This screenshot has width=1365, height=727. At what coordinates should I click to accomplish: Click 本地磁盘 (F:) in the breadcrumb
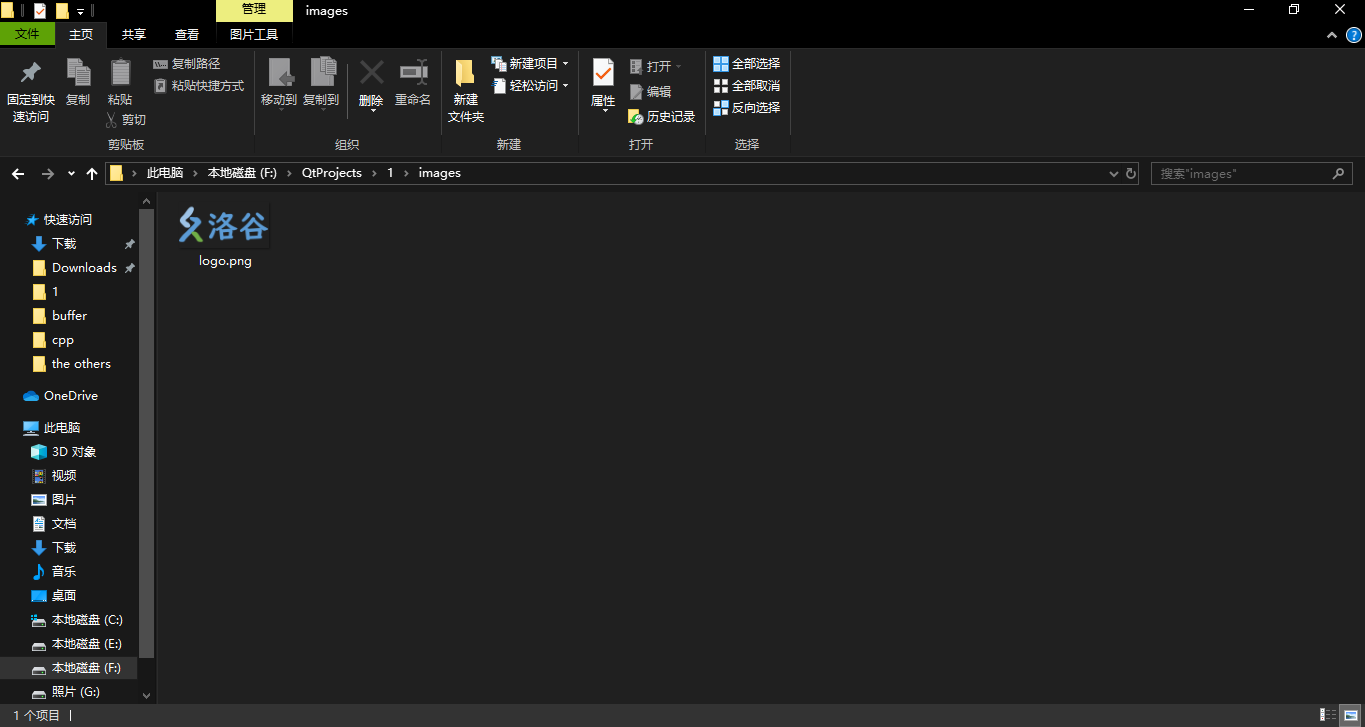click(242, 174)
